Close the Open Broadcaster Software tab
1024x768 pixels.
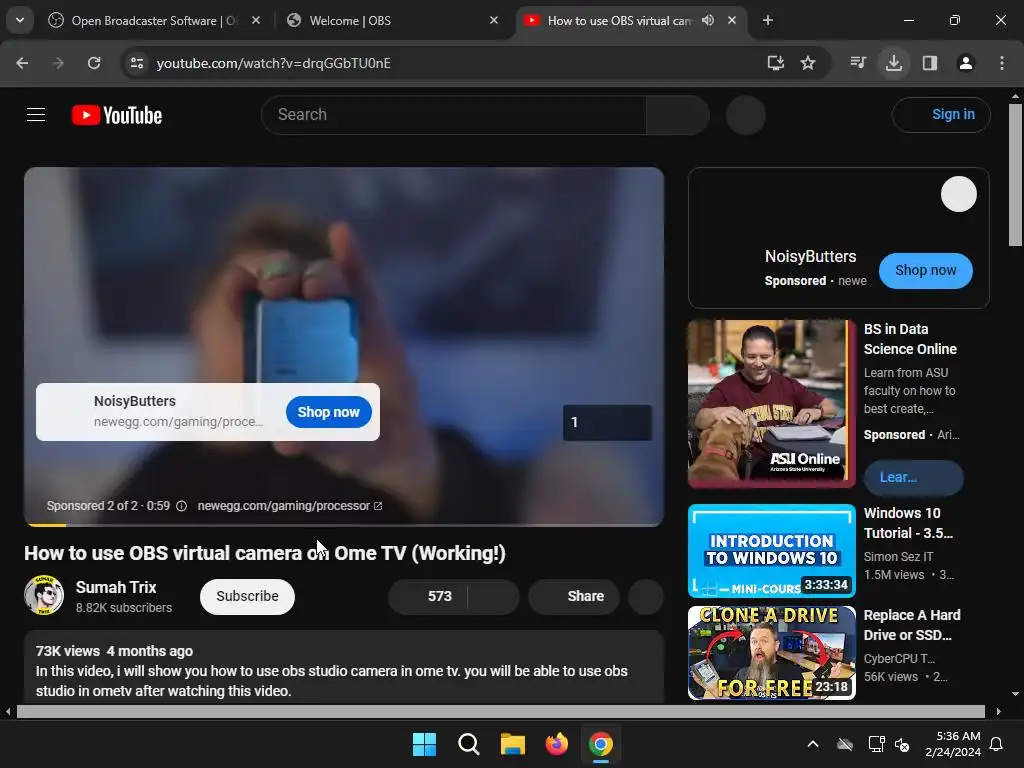click(x=256, y=20)
